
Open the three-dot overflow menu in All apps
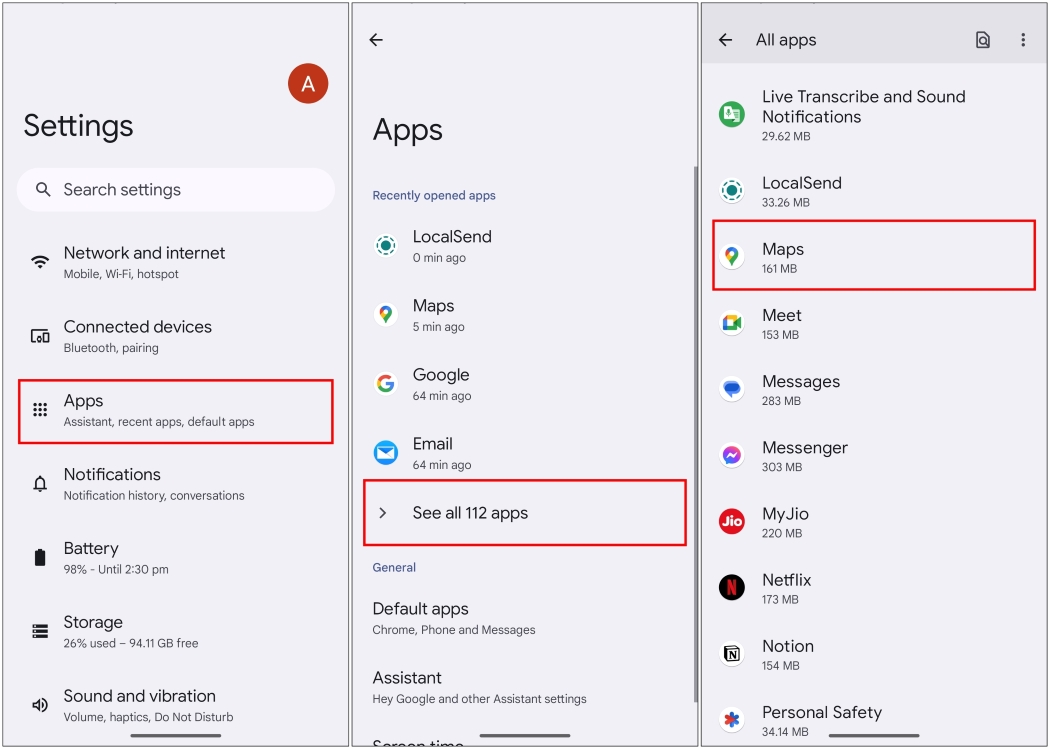click(1023, 40)
